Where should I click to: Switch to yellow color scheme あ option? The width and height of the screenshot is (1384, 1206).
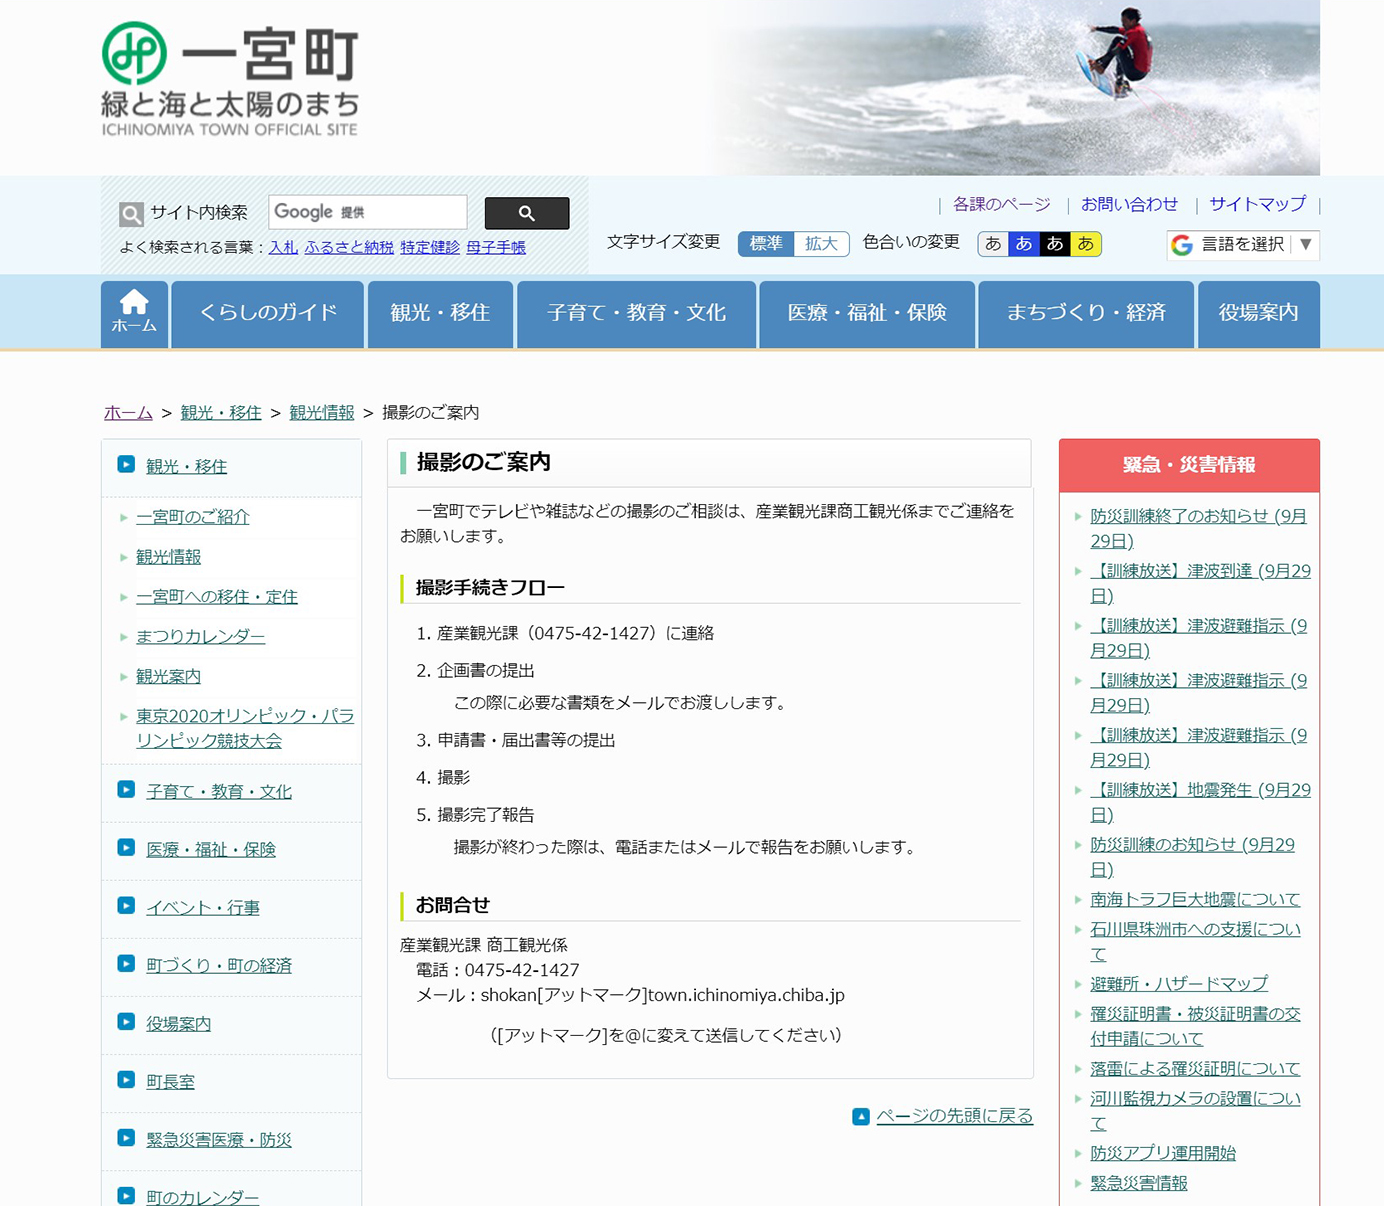tap(1086, 243)
